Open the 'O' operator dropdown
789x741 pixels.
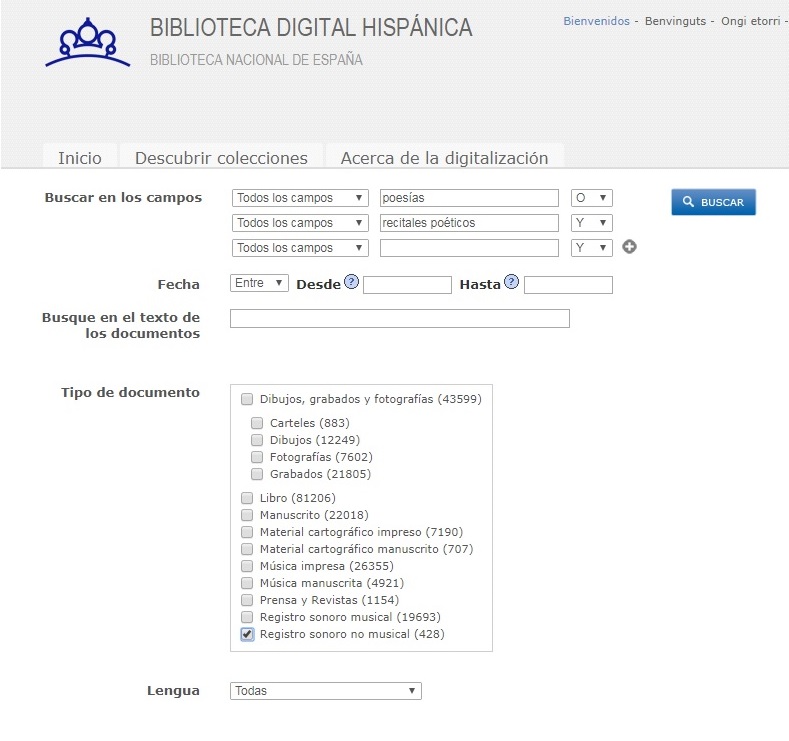592,198
